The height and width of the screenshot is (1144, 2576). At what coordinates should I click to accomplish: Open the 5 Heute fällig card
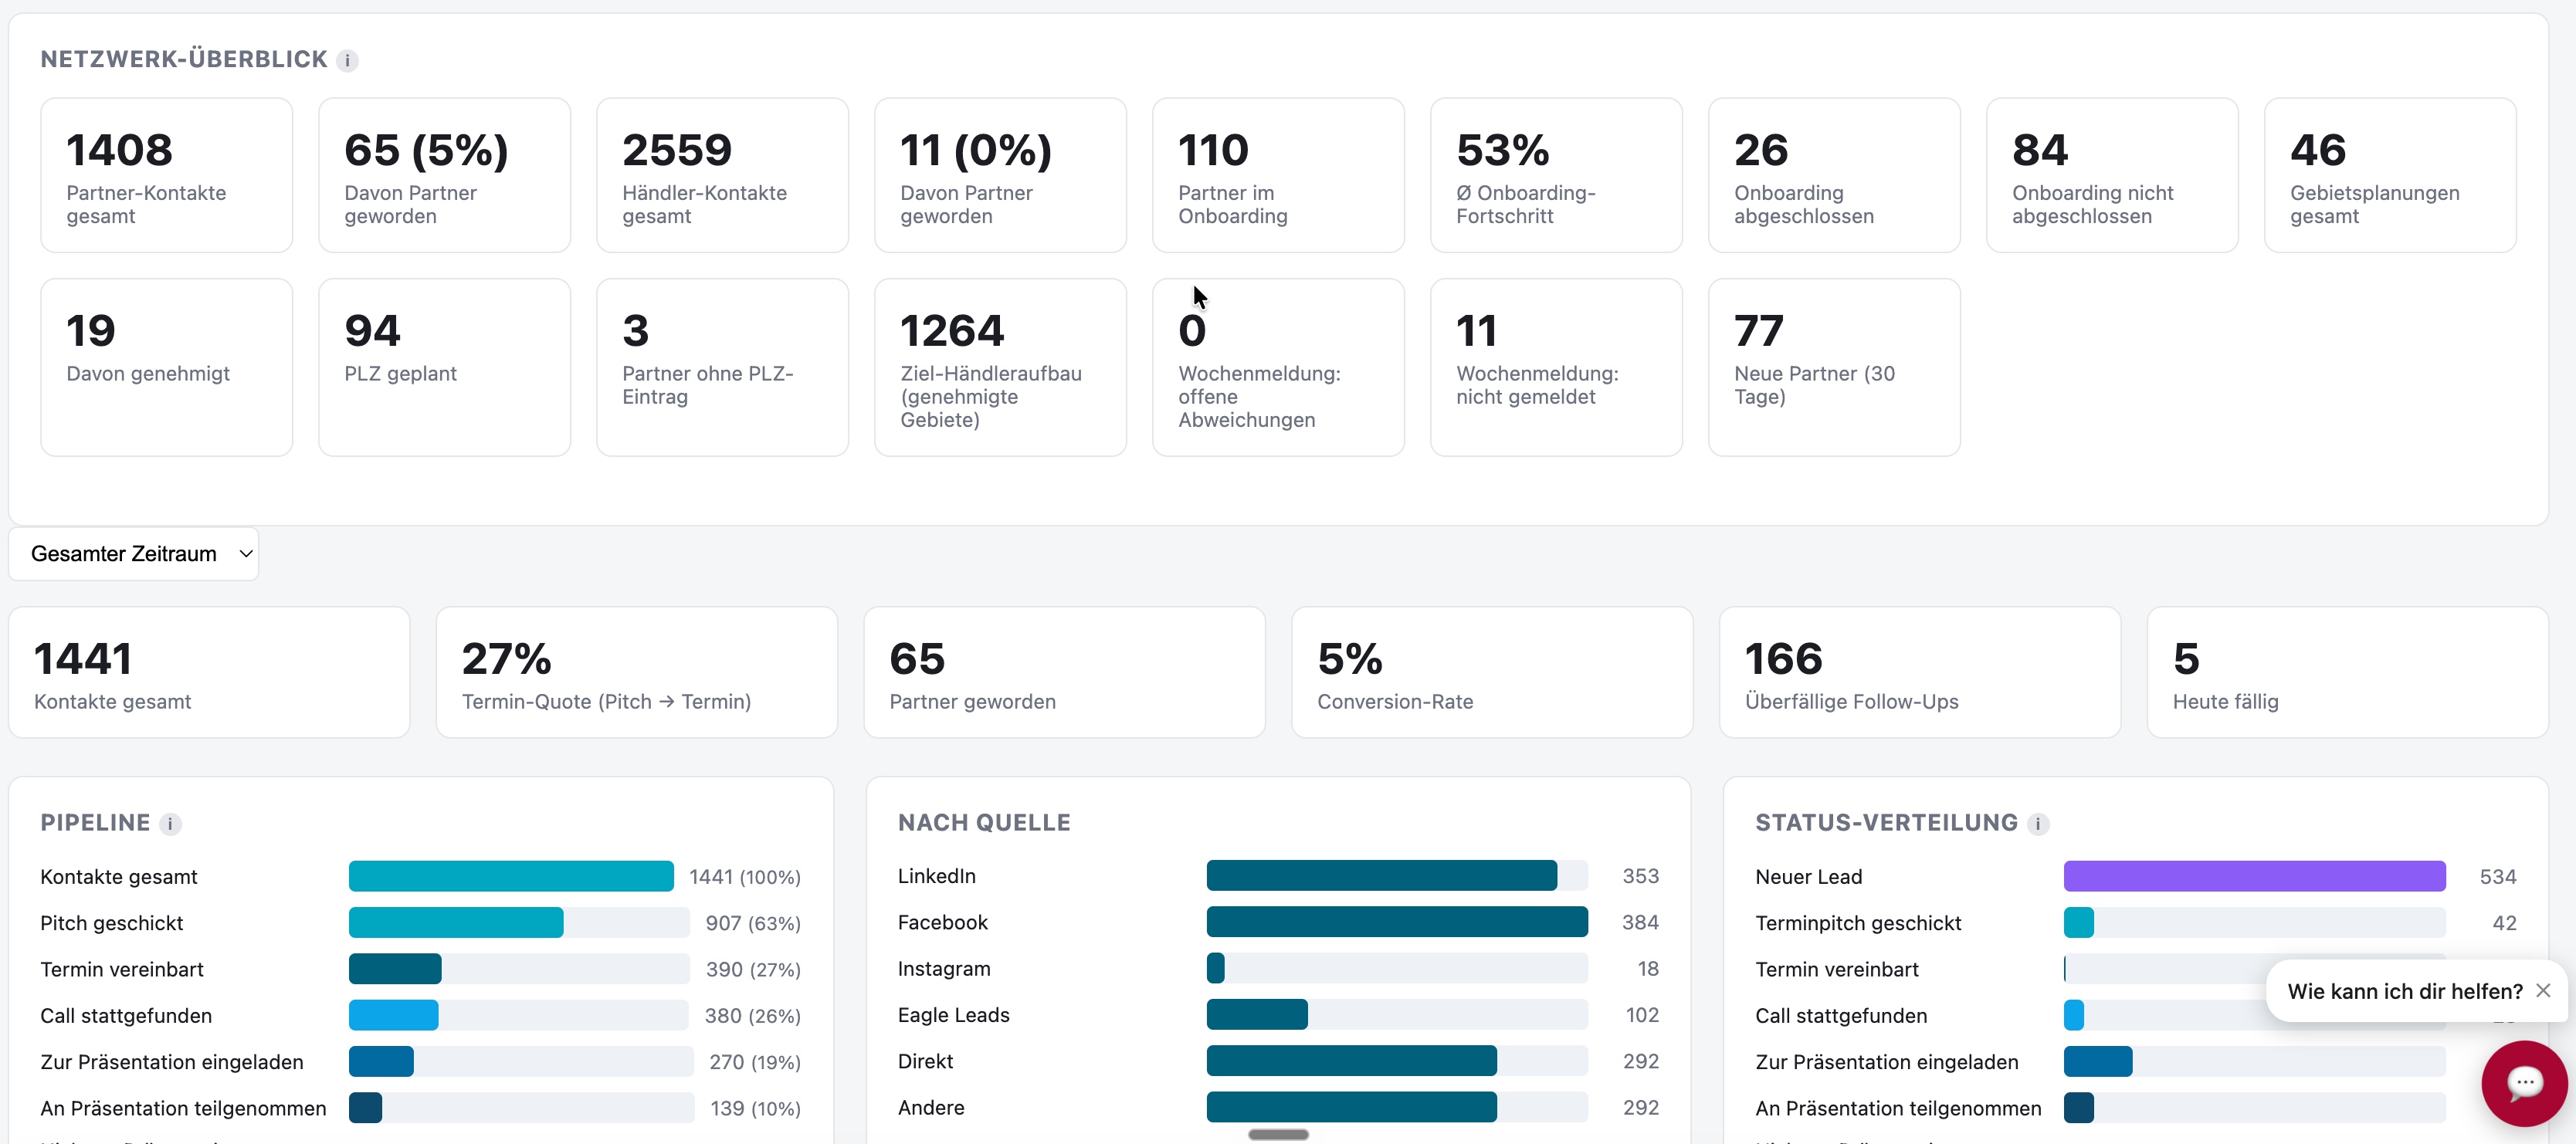pyautogui.click(x=2347, y=672)
